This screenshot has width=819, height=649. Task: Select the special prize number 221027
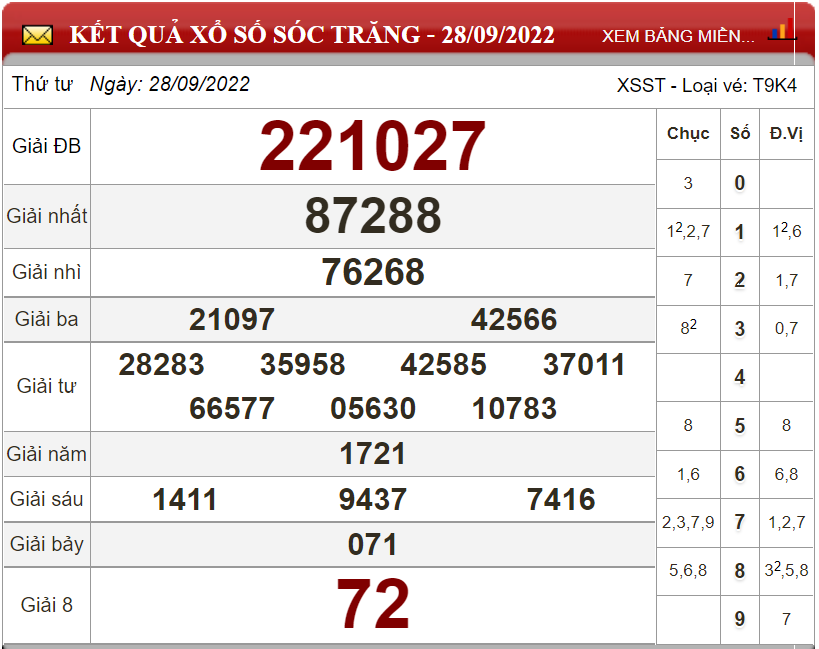[373, 147]
